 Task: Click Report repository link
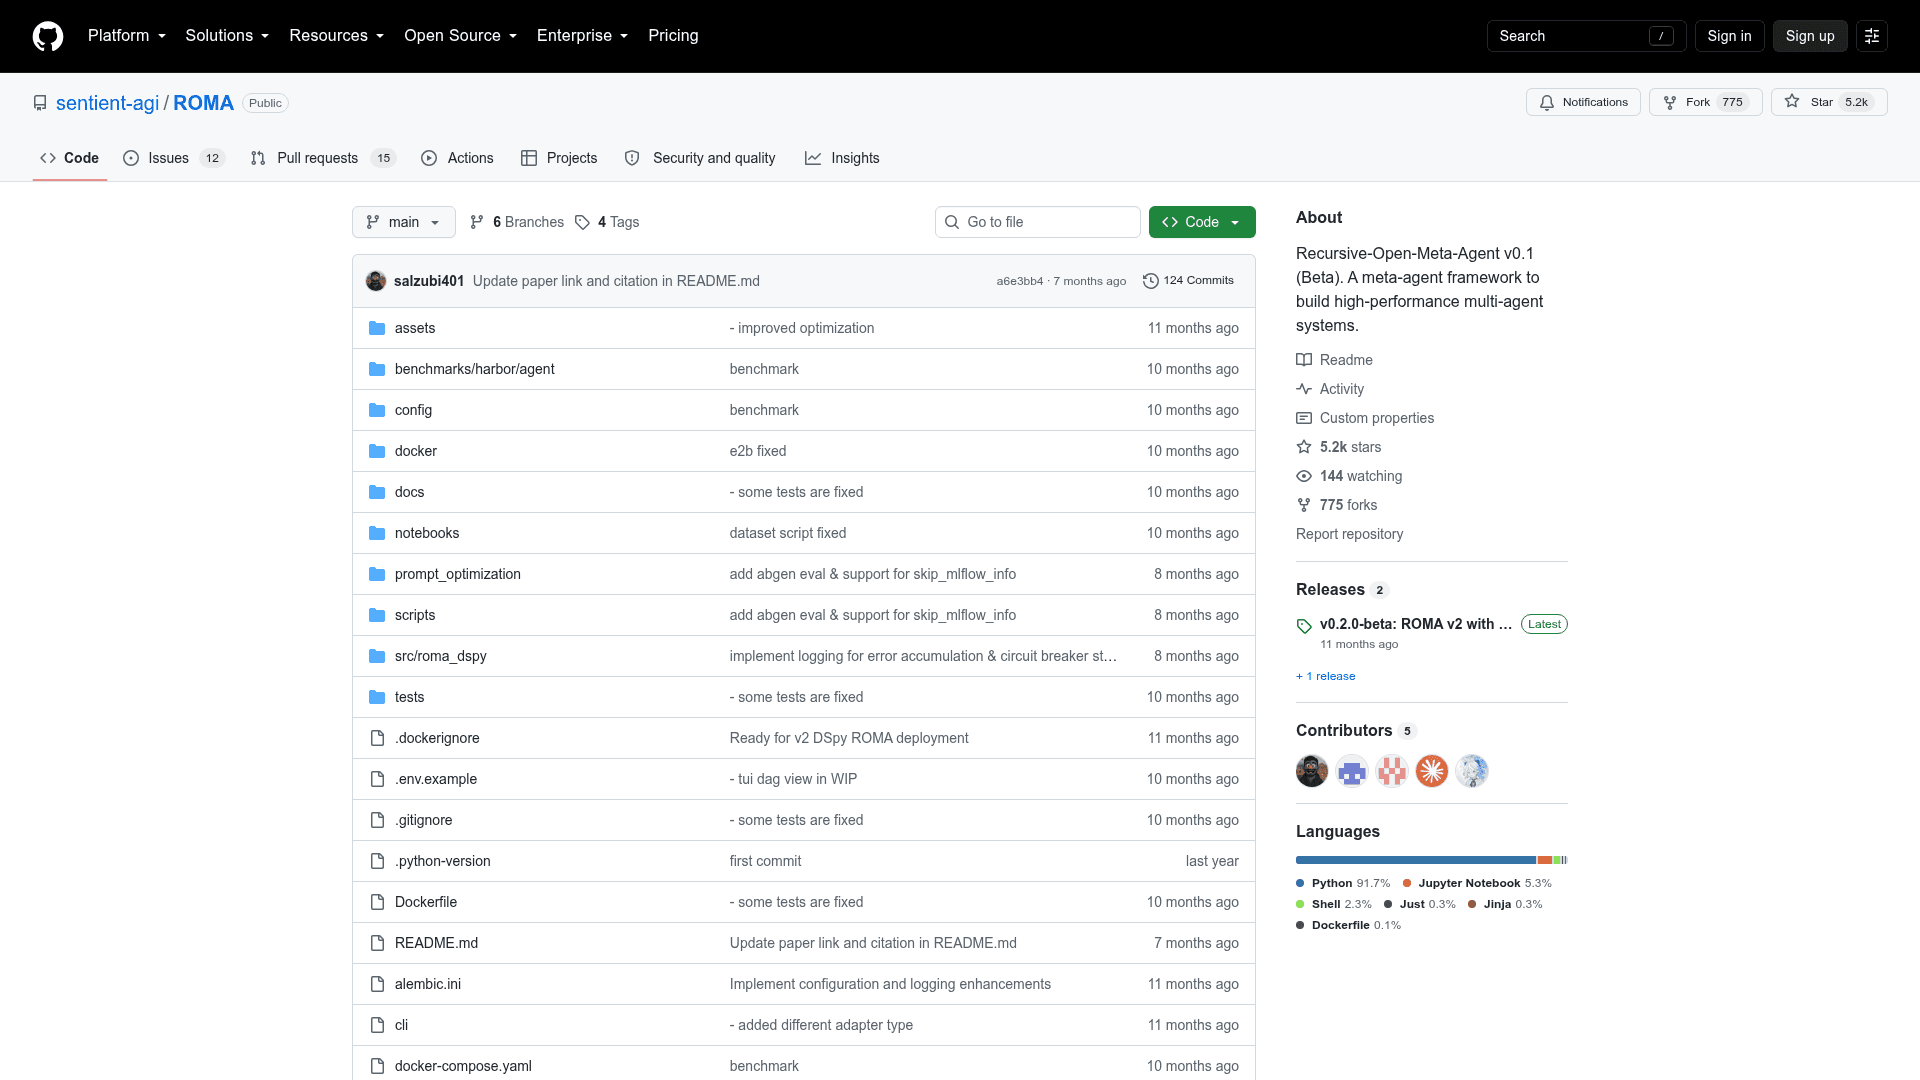[1349, 534]
